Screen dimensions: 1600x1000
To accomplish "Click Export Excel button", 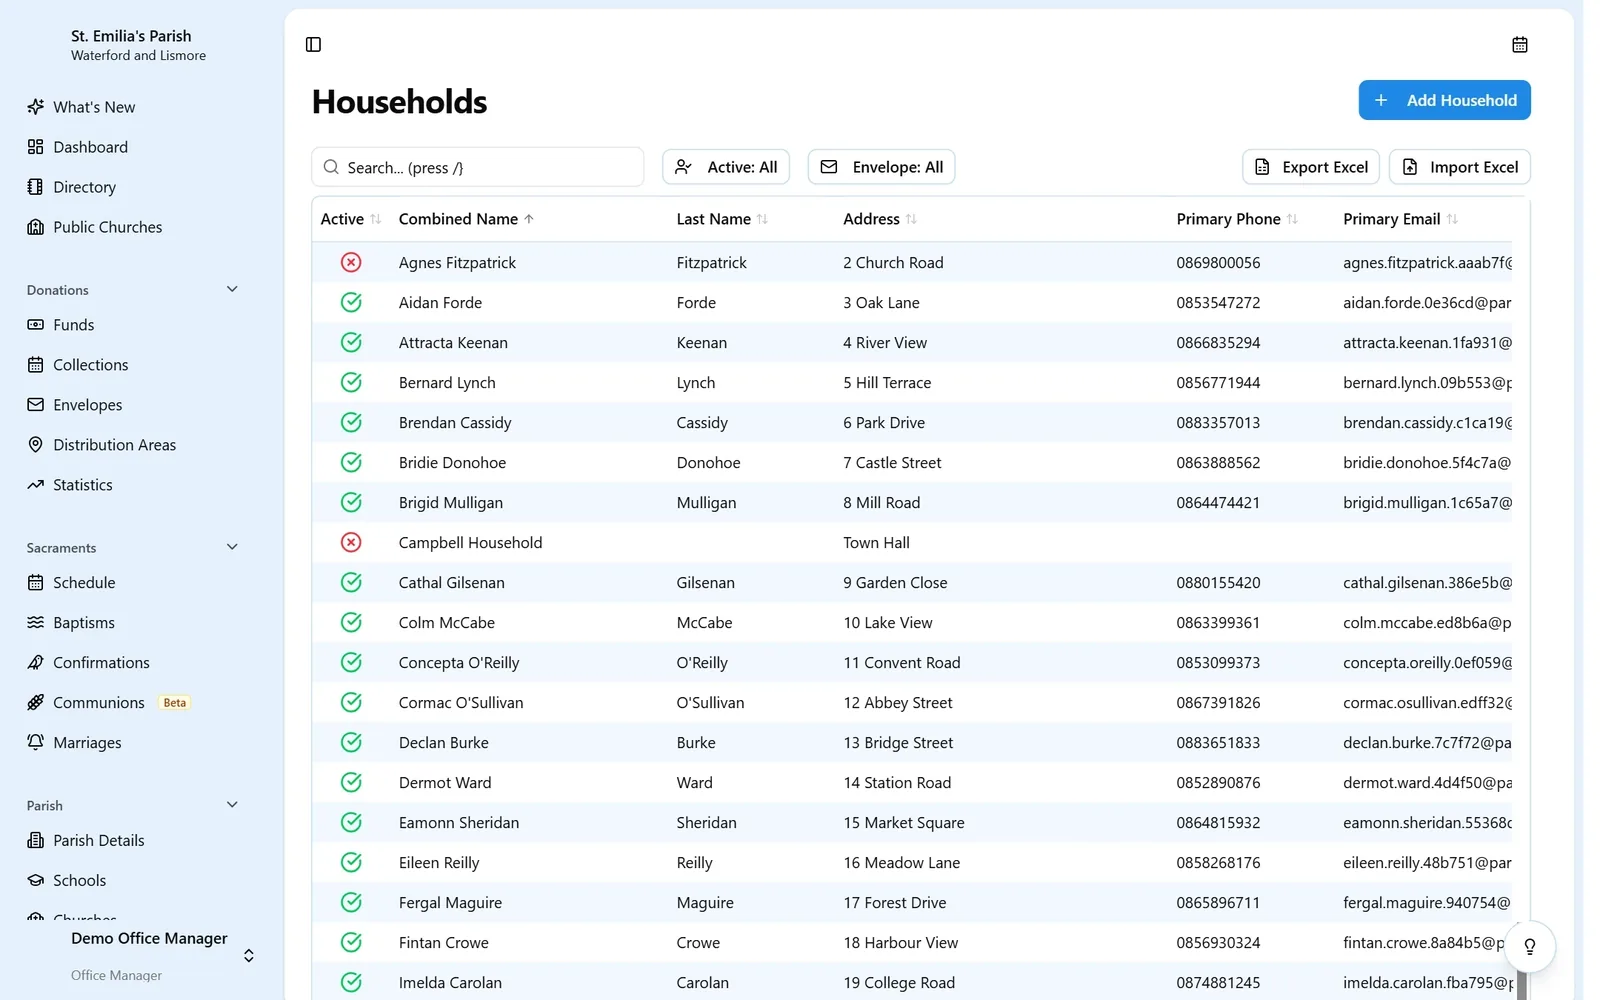I will coord(1311,167).
